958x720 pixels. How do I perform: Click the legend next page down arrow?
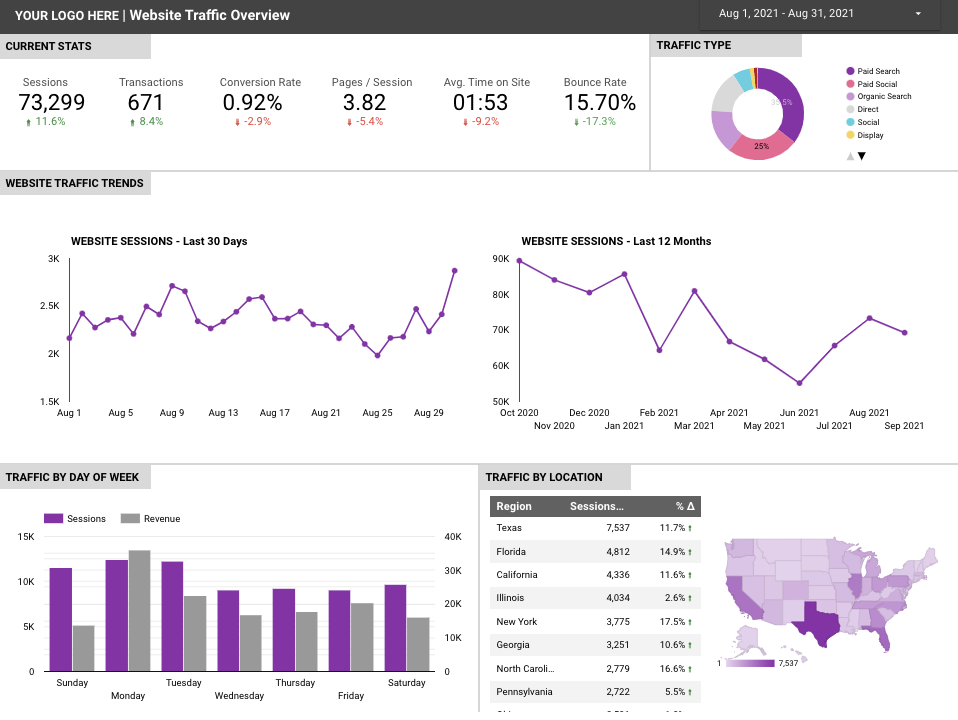pyautogui.click(x=861, y=156)
